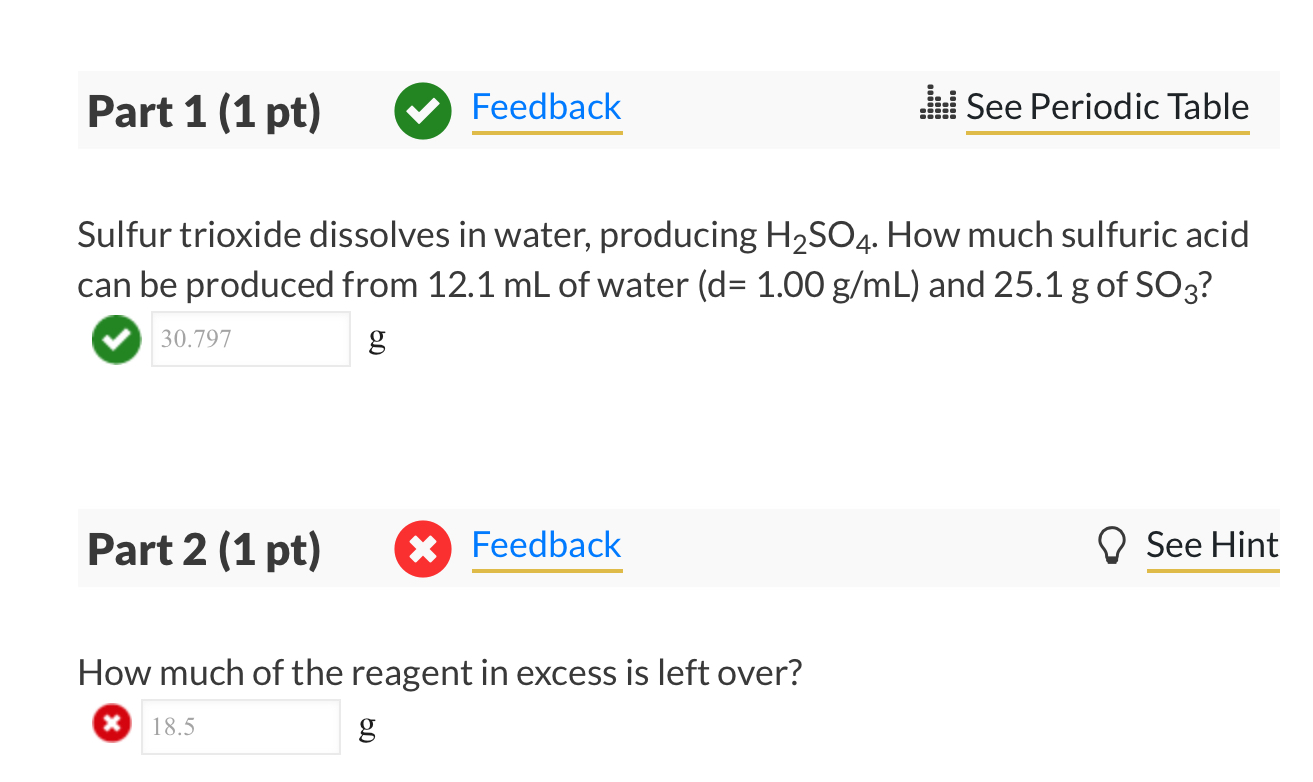Click the Part 2 (1 pt) heading
Viewport: 1313px width, 782px height.
click(203, 548)
